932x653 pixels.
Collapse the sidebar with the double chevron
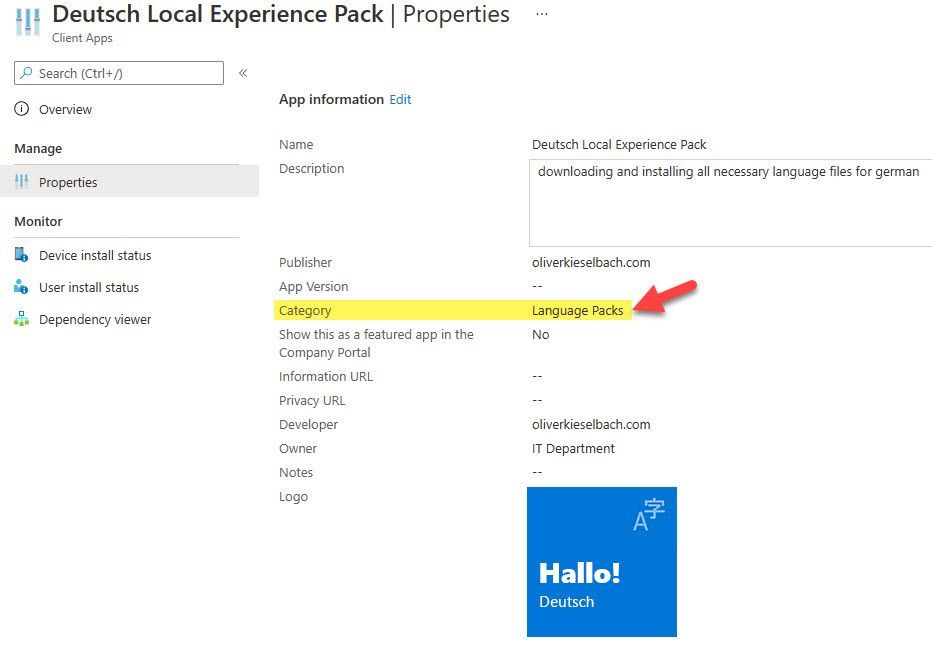pos(244,73)
